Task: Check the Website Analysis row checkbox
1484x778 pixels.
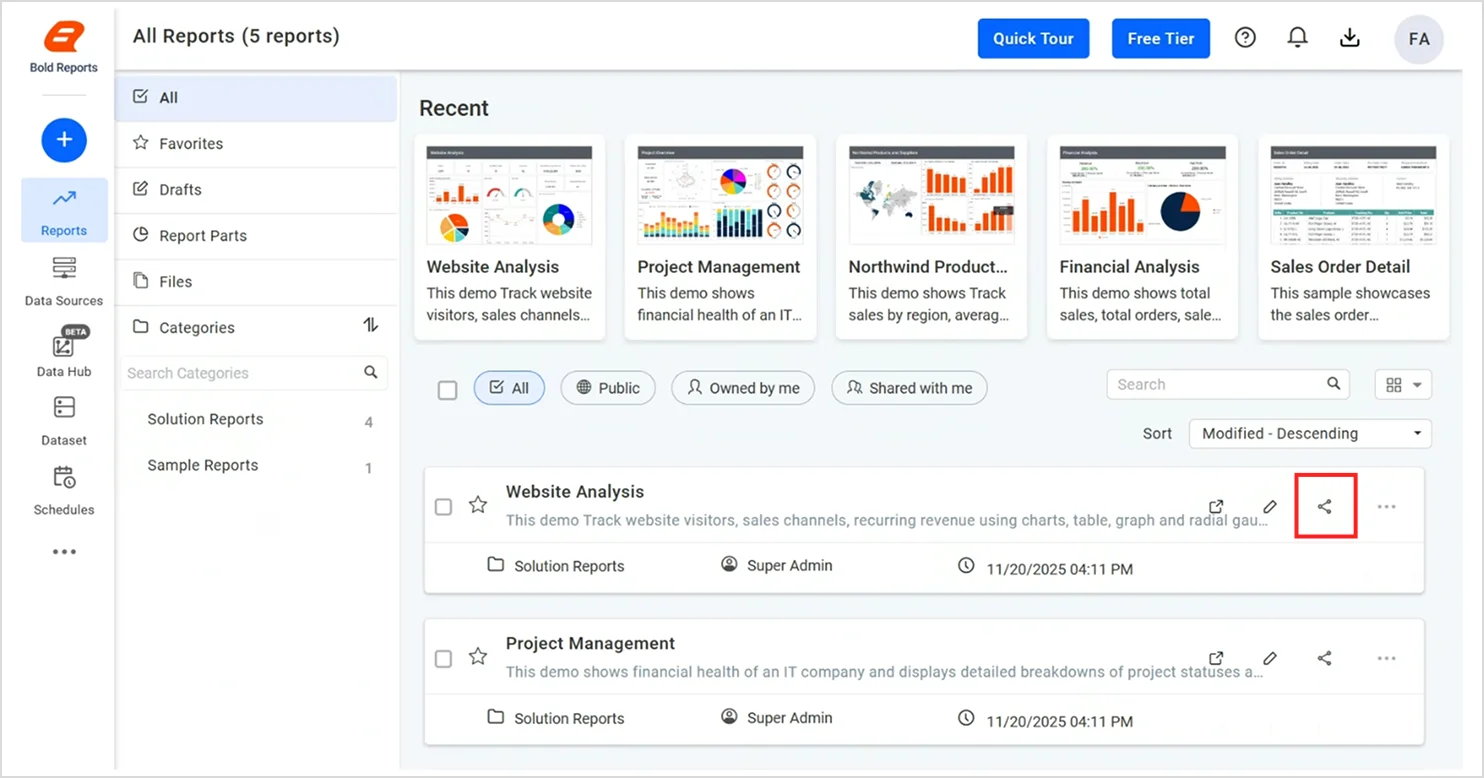Action: tap(443, 507)
